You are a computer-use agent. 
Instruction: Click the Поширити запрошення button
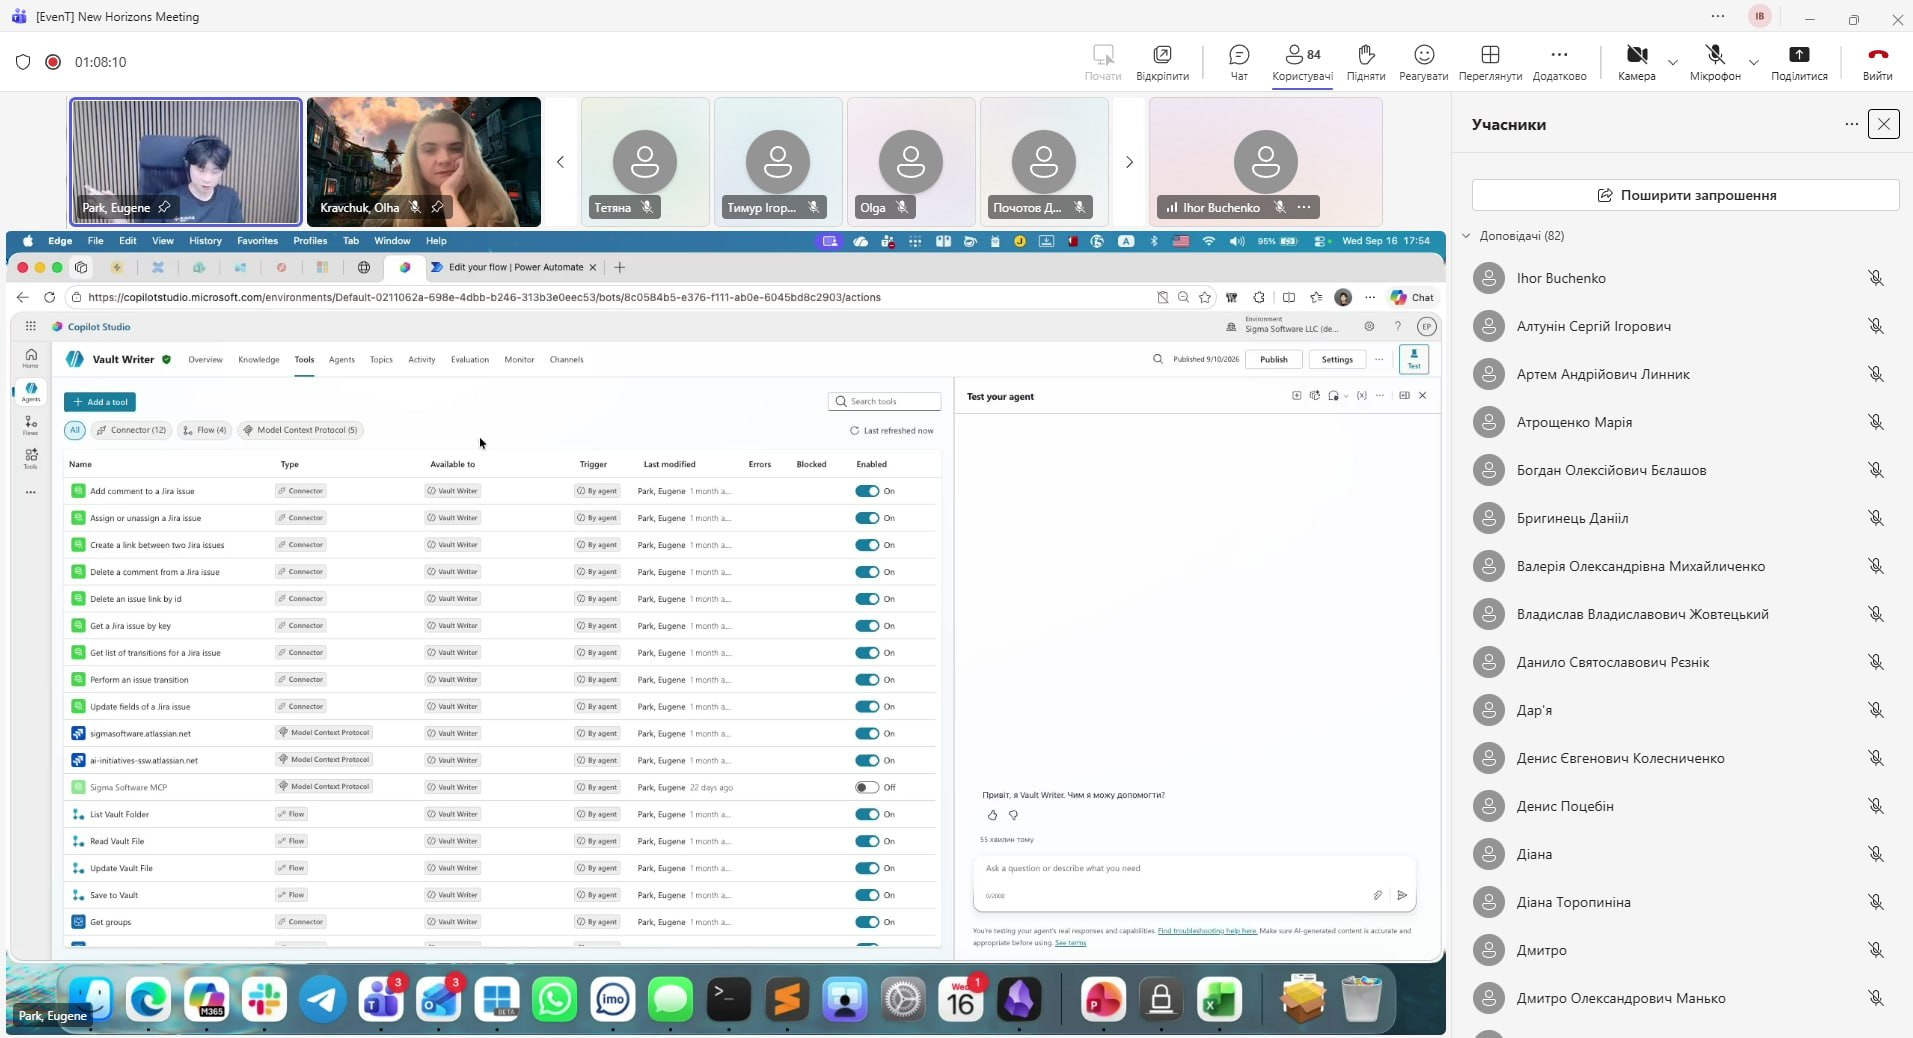point(1685,195)
